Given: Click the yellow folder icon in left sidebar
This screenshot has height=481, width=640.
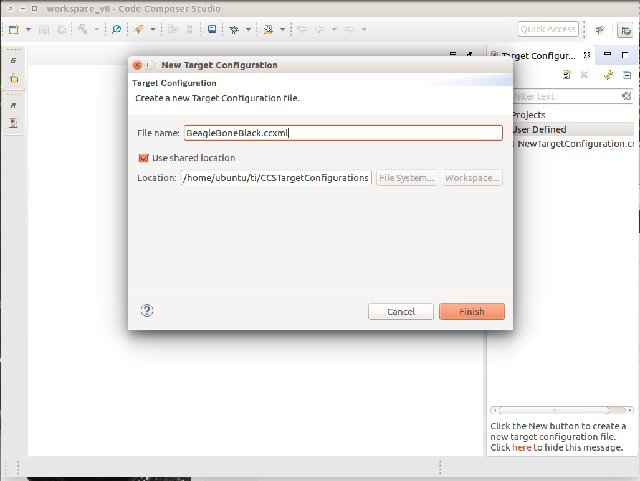Looking at the screenshot, I should coord(14,78).
